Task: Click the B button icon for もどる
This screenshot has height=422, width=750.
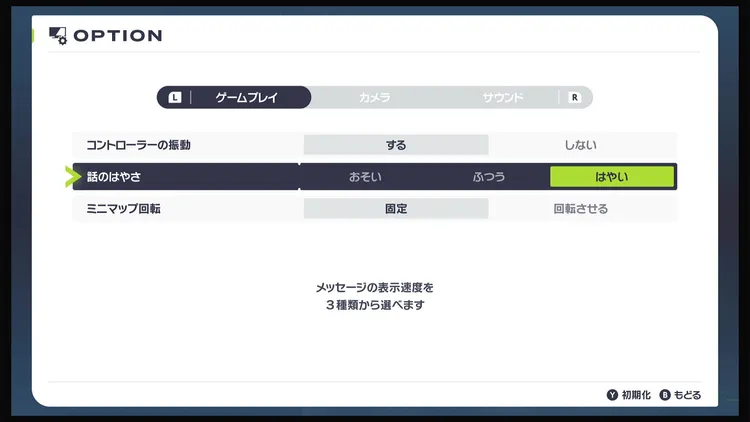Action: pyautogui.click(x=665, y=395)
